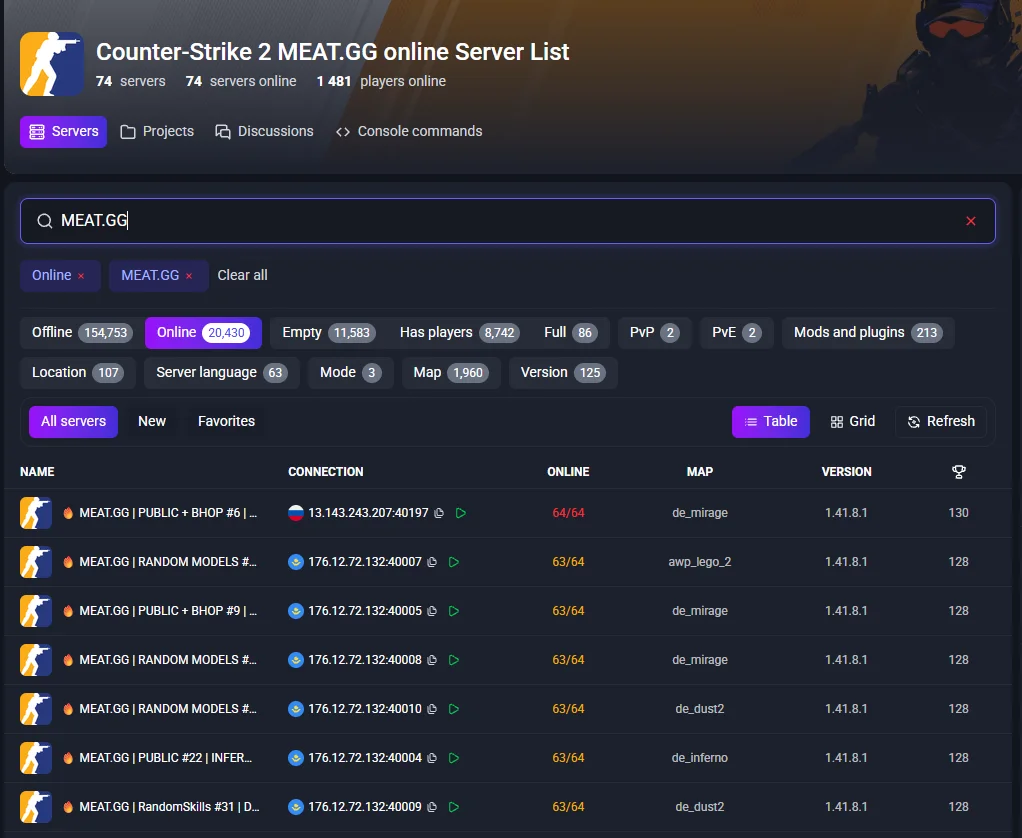Image resolution: width=1022 pixels, height=838 pixels.
Task: Sort by CONNECTION column header
Action: click(326, 472)
